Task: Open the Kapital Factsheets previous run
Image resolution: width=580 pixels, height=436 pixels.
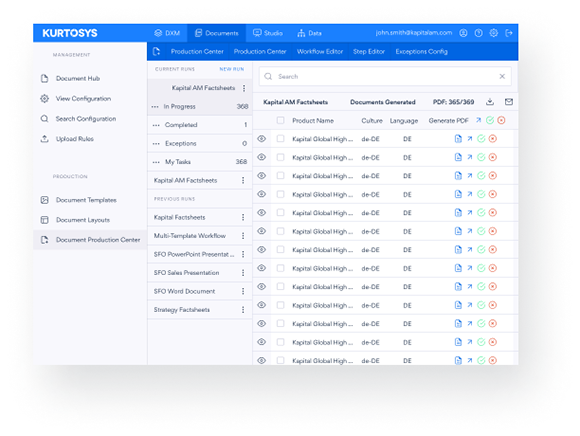Action: coord(179,217)
